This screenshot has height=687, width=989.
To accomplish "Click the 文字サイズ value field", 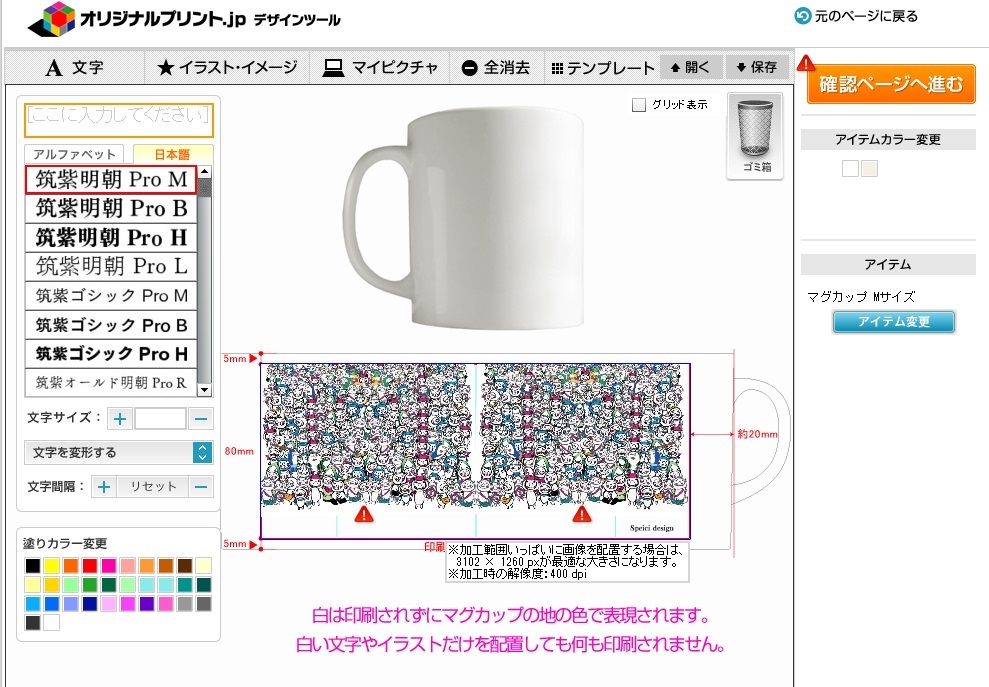I will [160, 418].
